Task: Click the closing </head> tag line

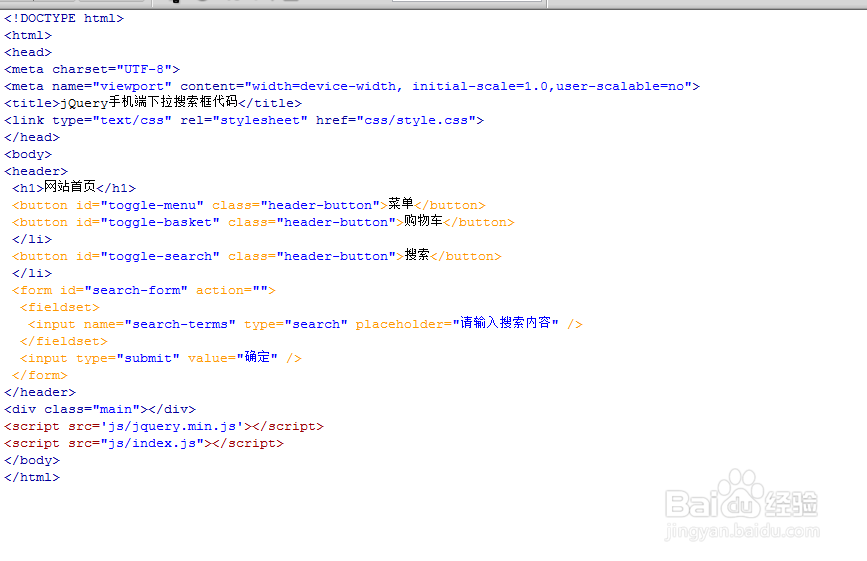Action: coord(32,138)
